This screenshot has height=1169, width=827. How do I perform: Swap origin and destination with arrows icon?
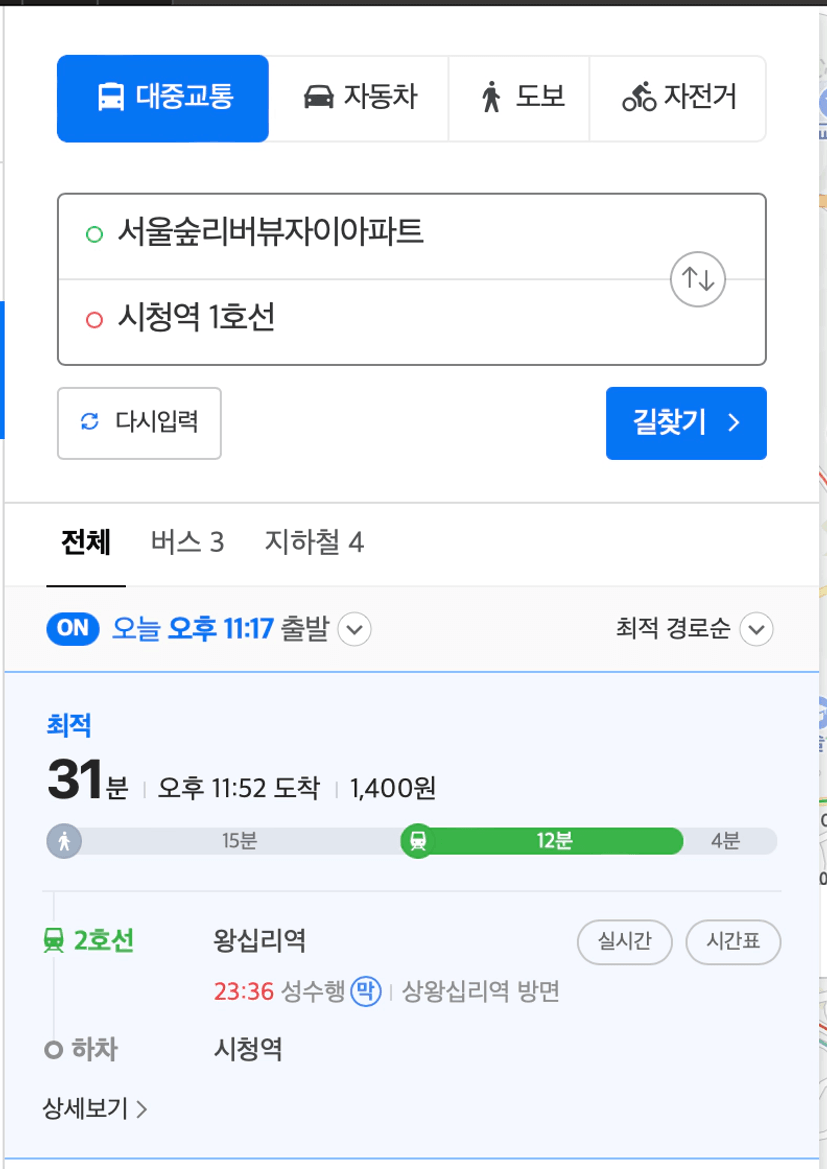point(697,280)
